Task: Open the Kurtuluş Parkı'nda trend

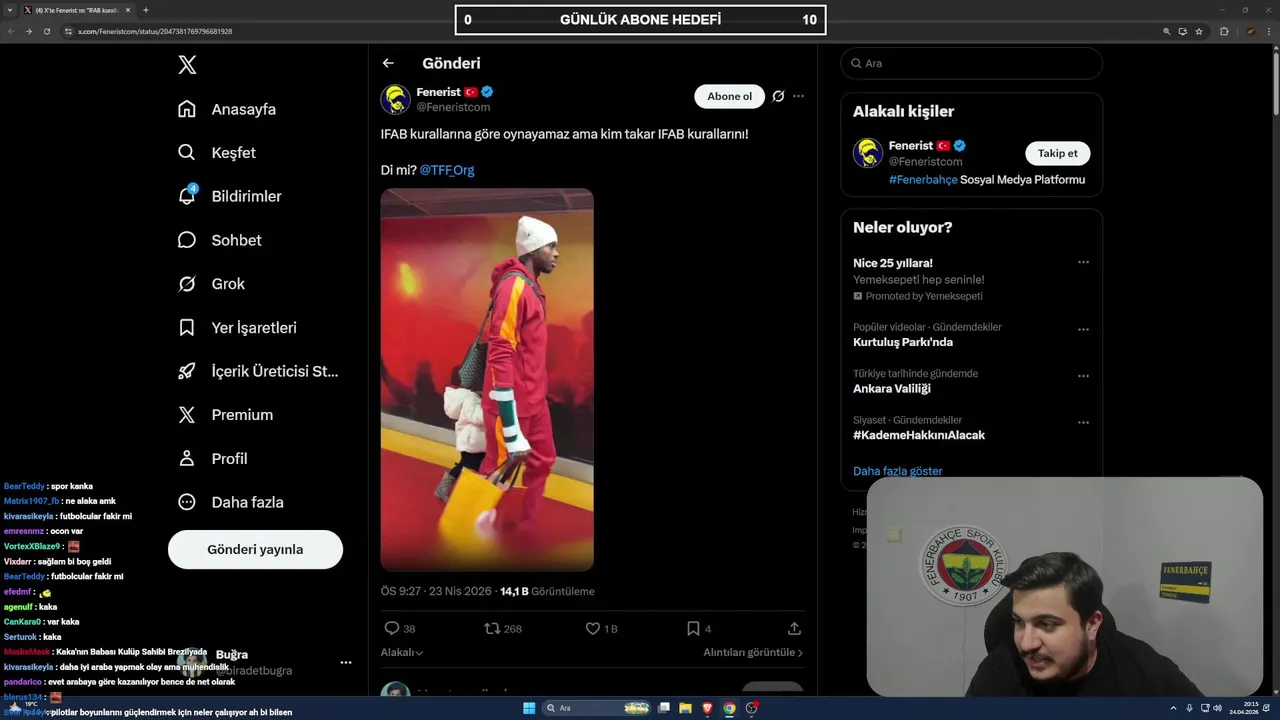Action: [x=903, y=342]
